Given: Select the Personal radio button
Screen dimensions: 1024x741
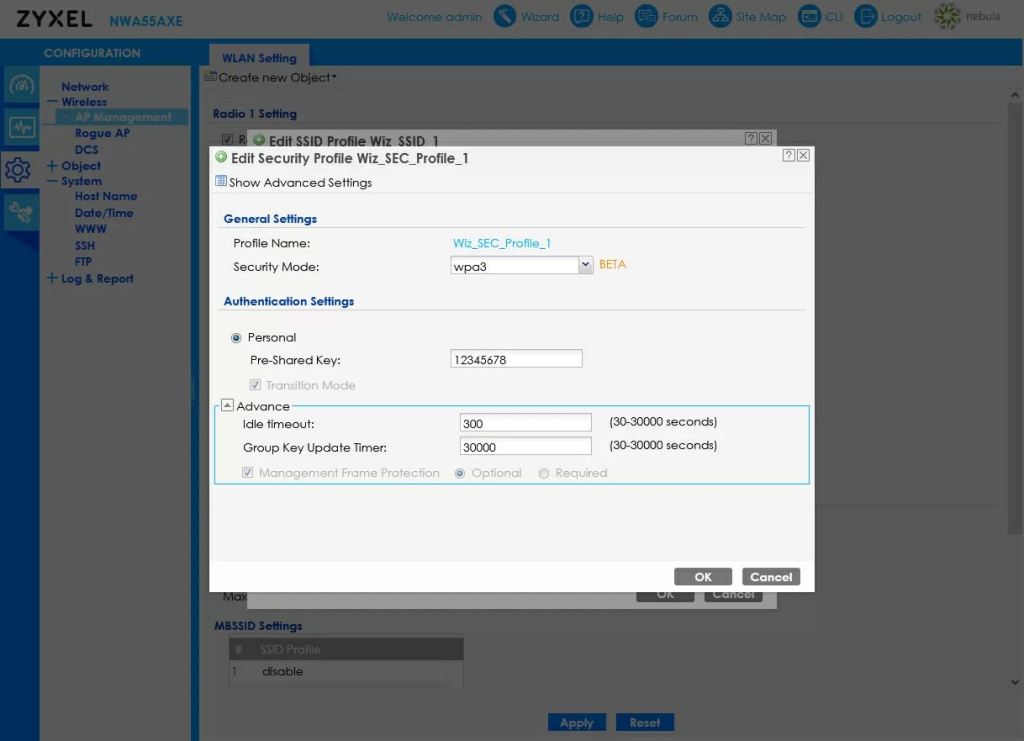Looking at the screenshot, I should pyautogui.click(x=237, y=338).
